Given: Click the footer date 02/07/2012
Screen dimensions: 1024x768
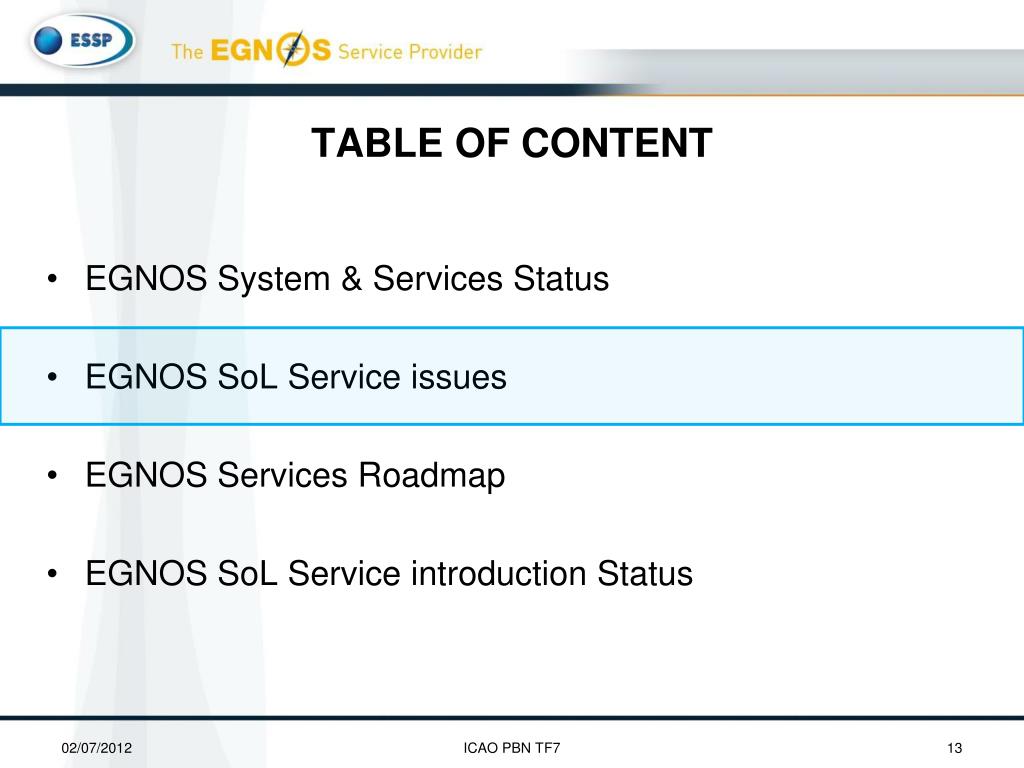Looking at the screenshot, I should (x=97, y=748).
